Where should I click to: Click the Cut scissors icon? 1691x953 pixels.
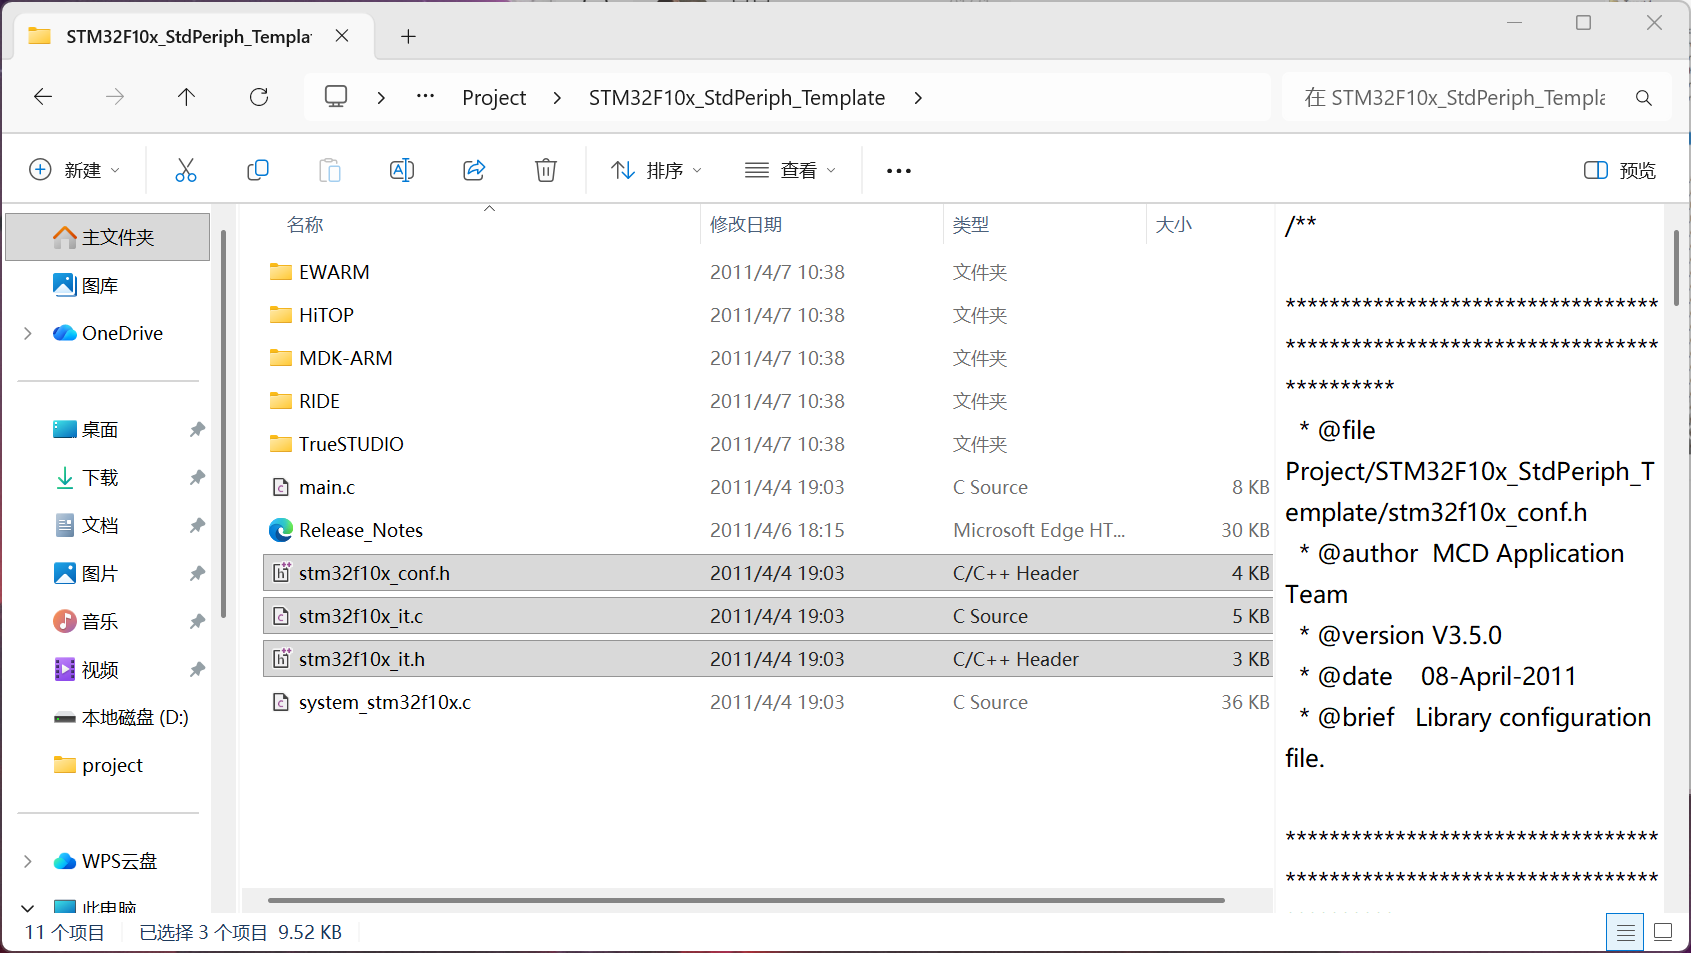[186, 170]
